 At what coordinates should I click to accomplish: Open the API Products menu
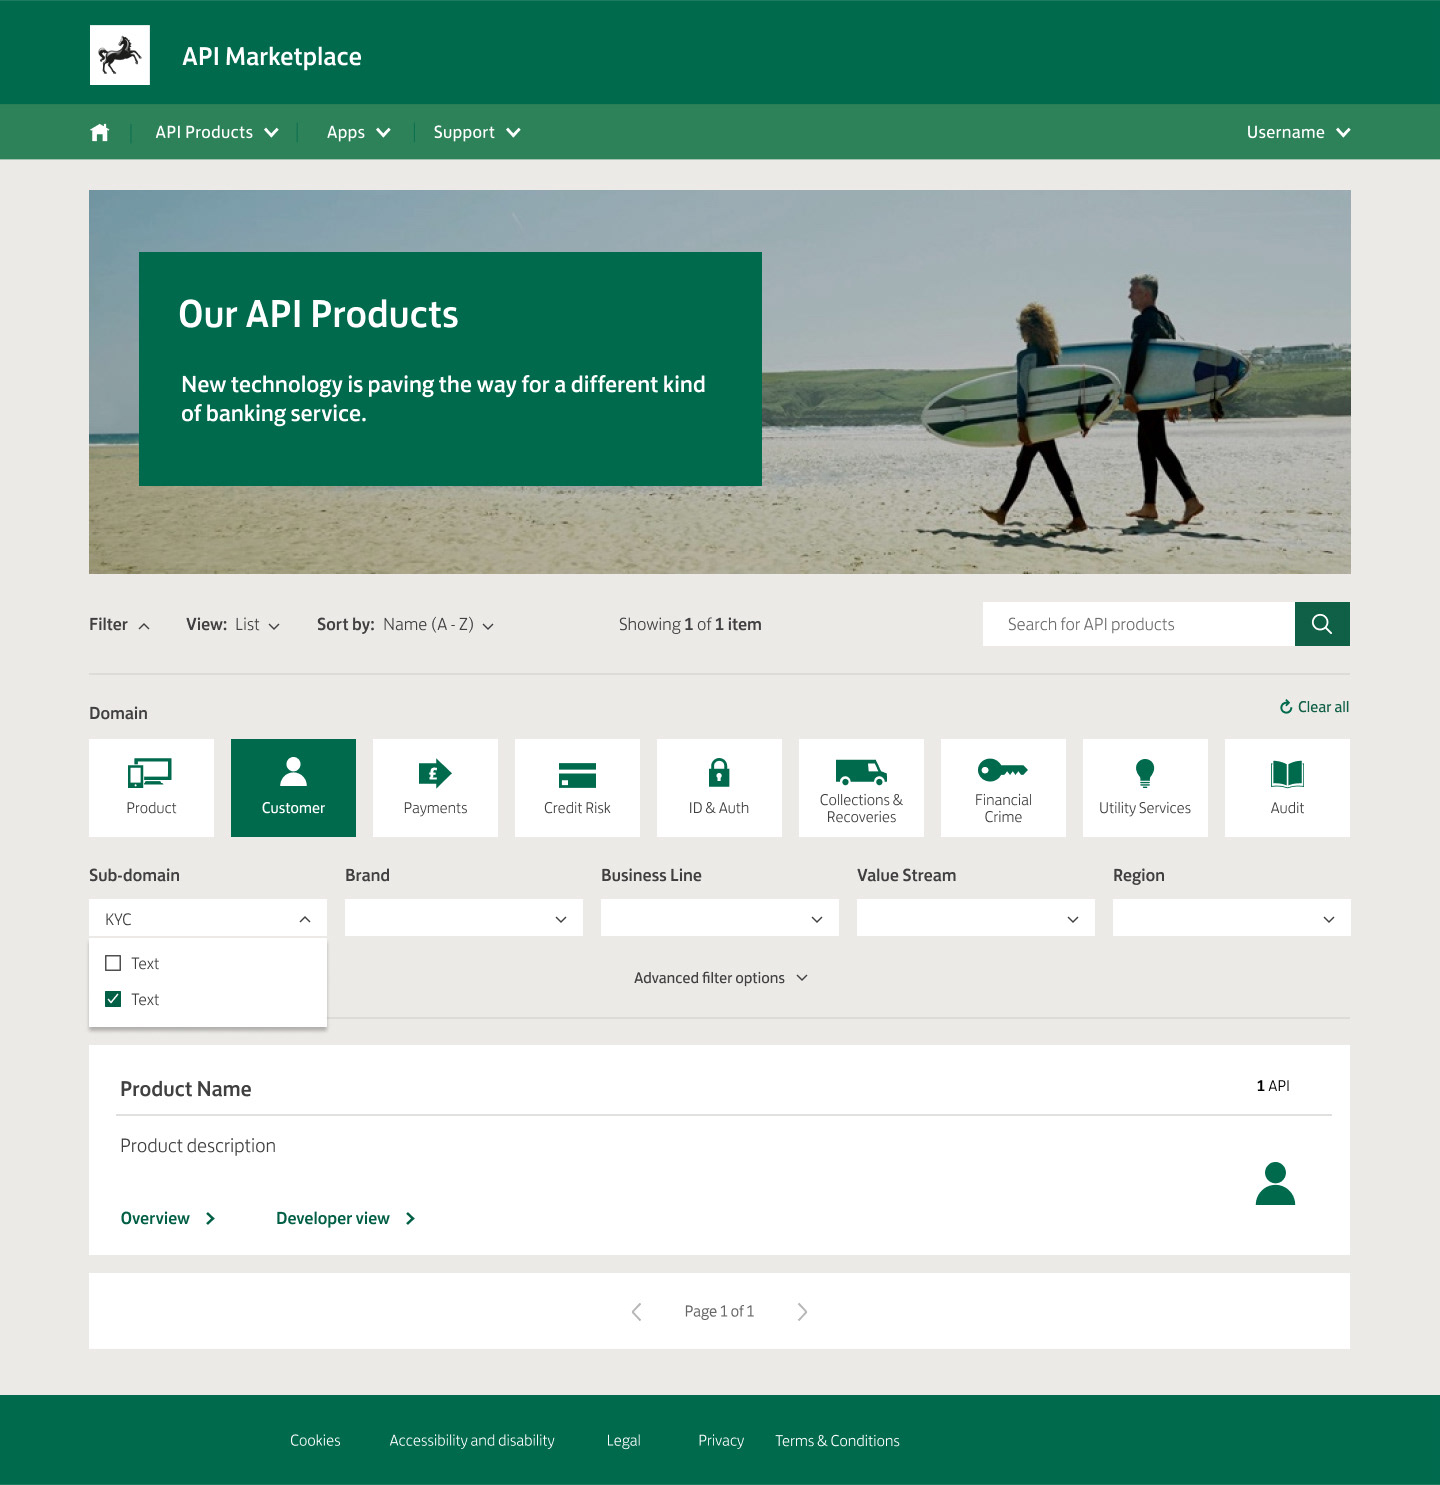pos(217,132)
